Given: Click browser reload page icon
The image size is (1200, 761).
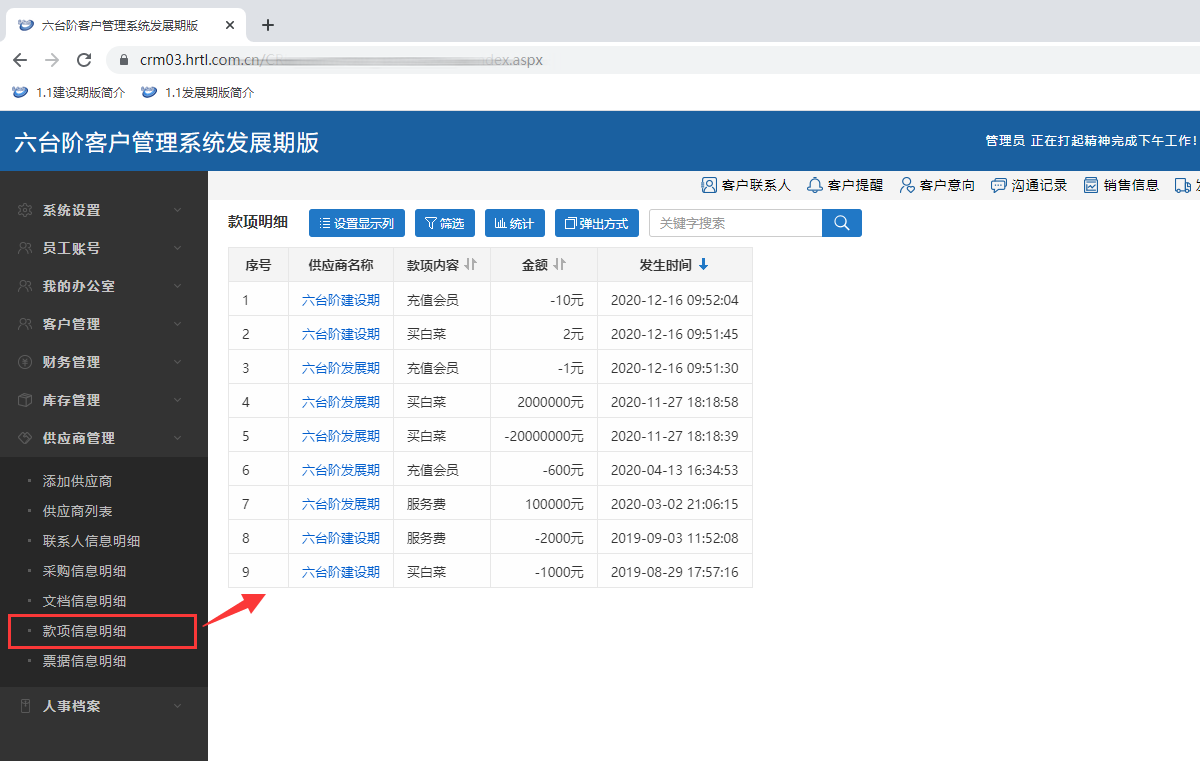Looking at the screenshot, I should tap(84, 60).
